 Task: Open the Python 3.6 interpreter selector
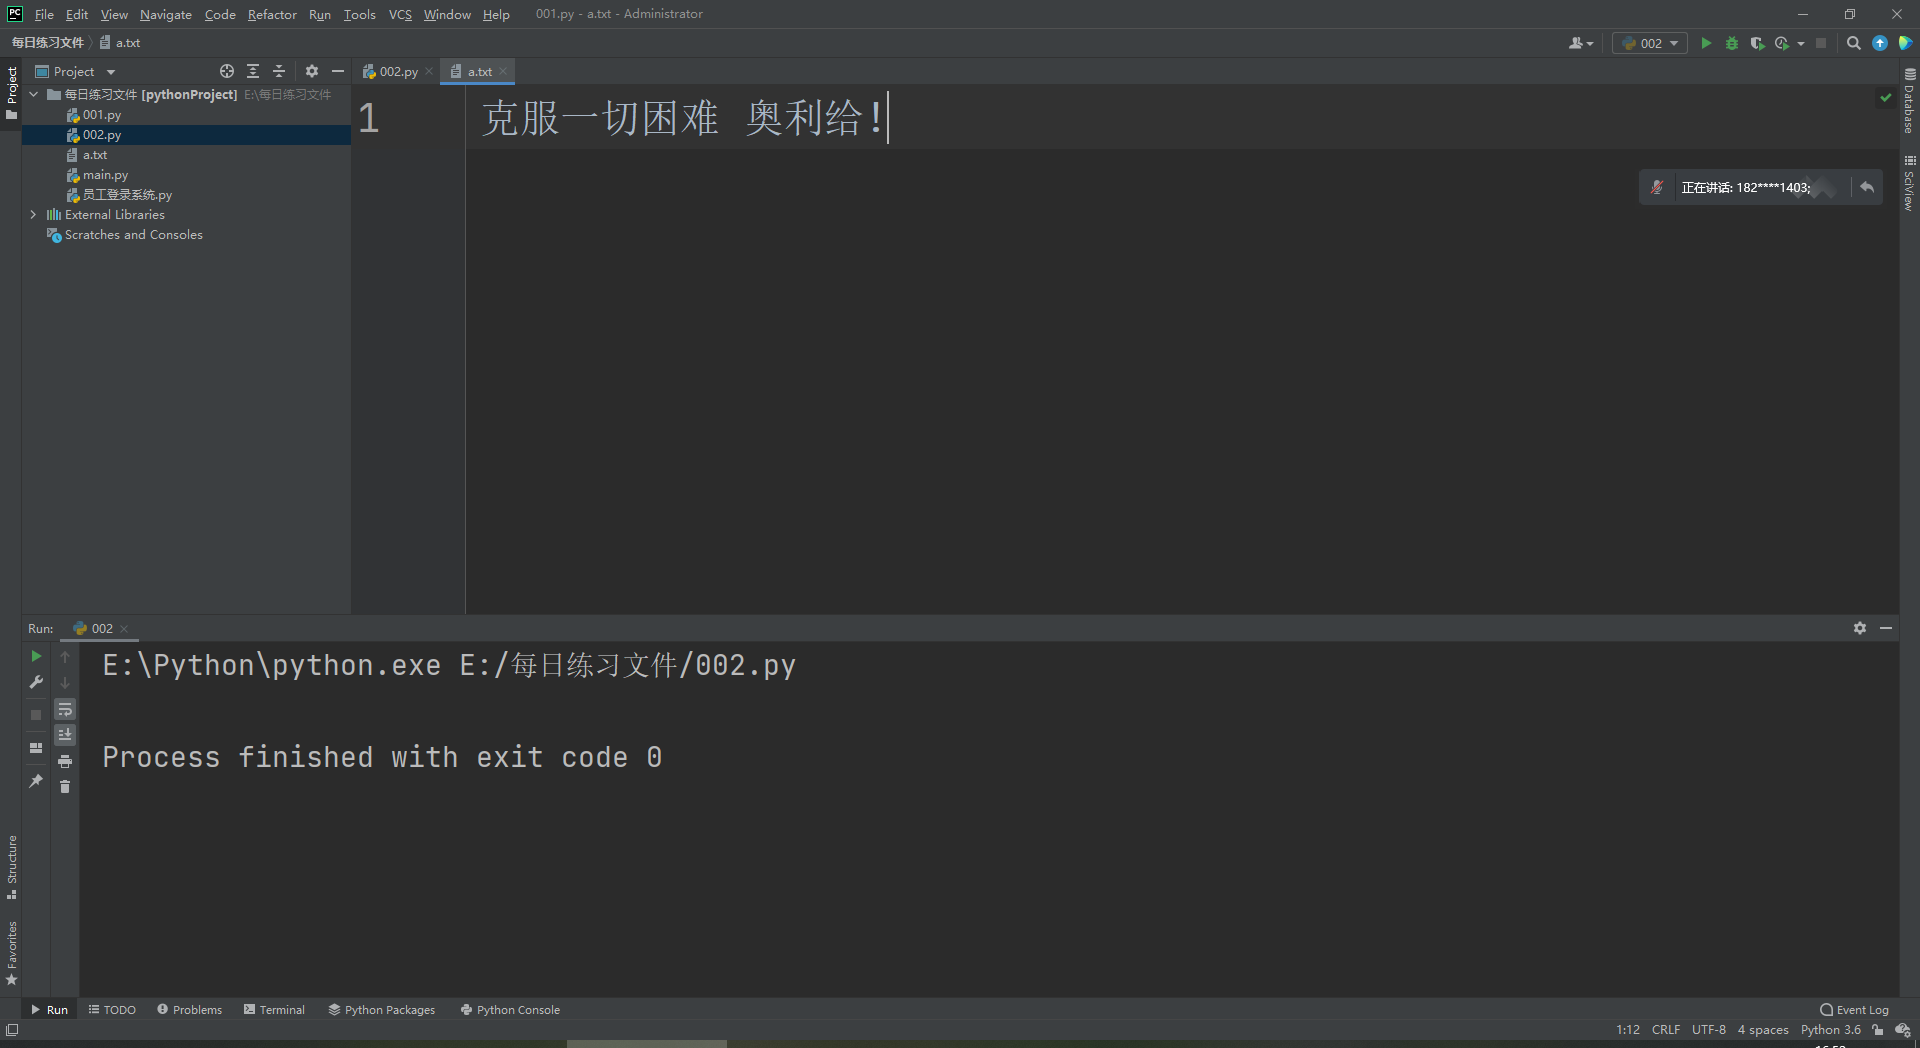click(x=1831, y=1030)
